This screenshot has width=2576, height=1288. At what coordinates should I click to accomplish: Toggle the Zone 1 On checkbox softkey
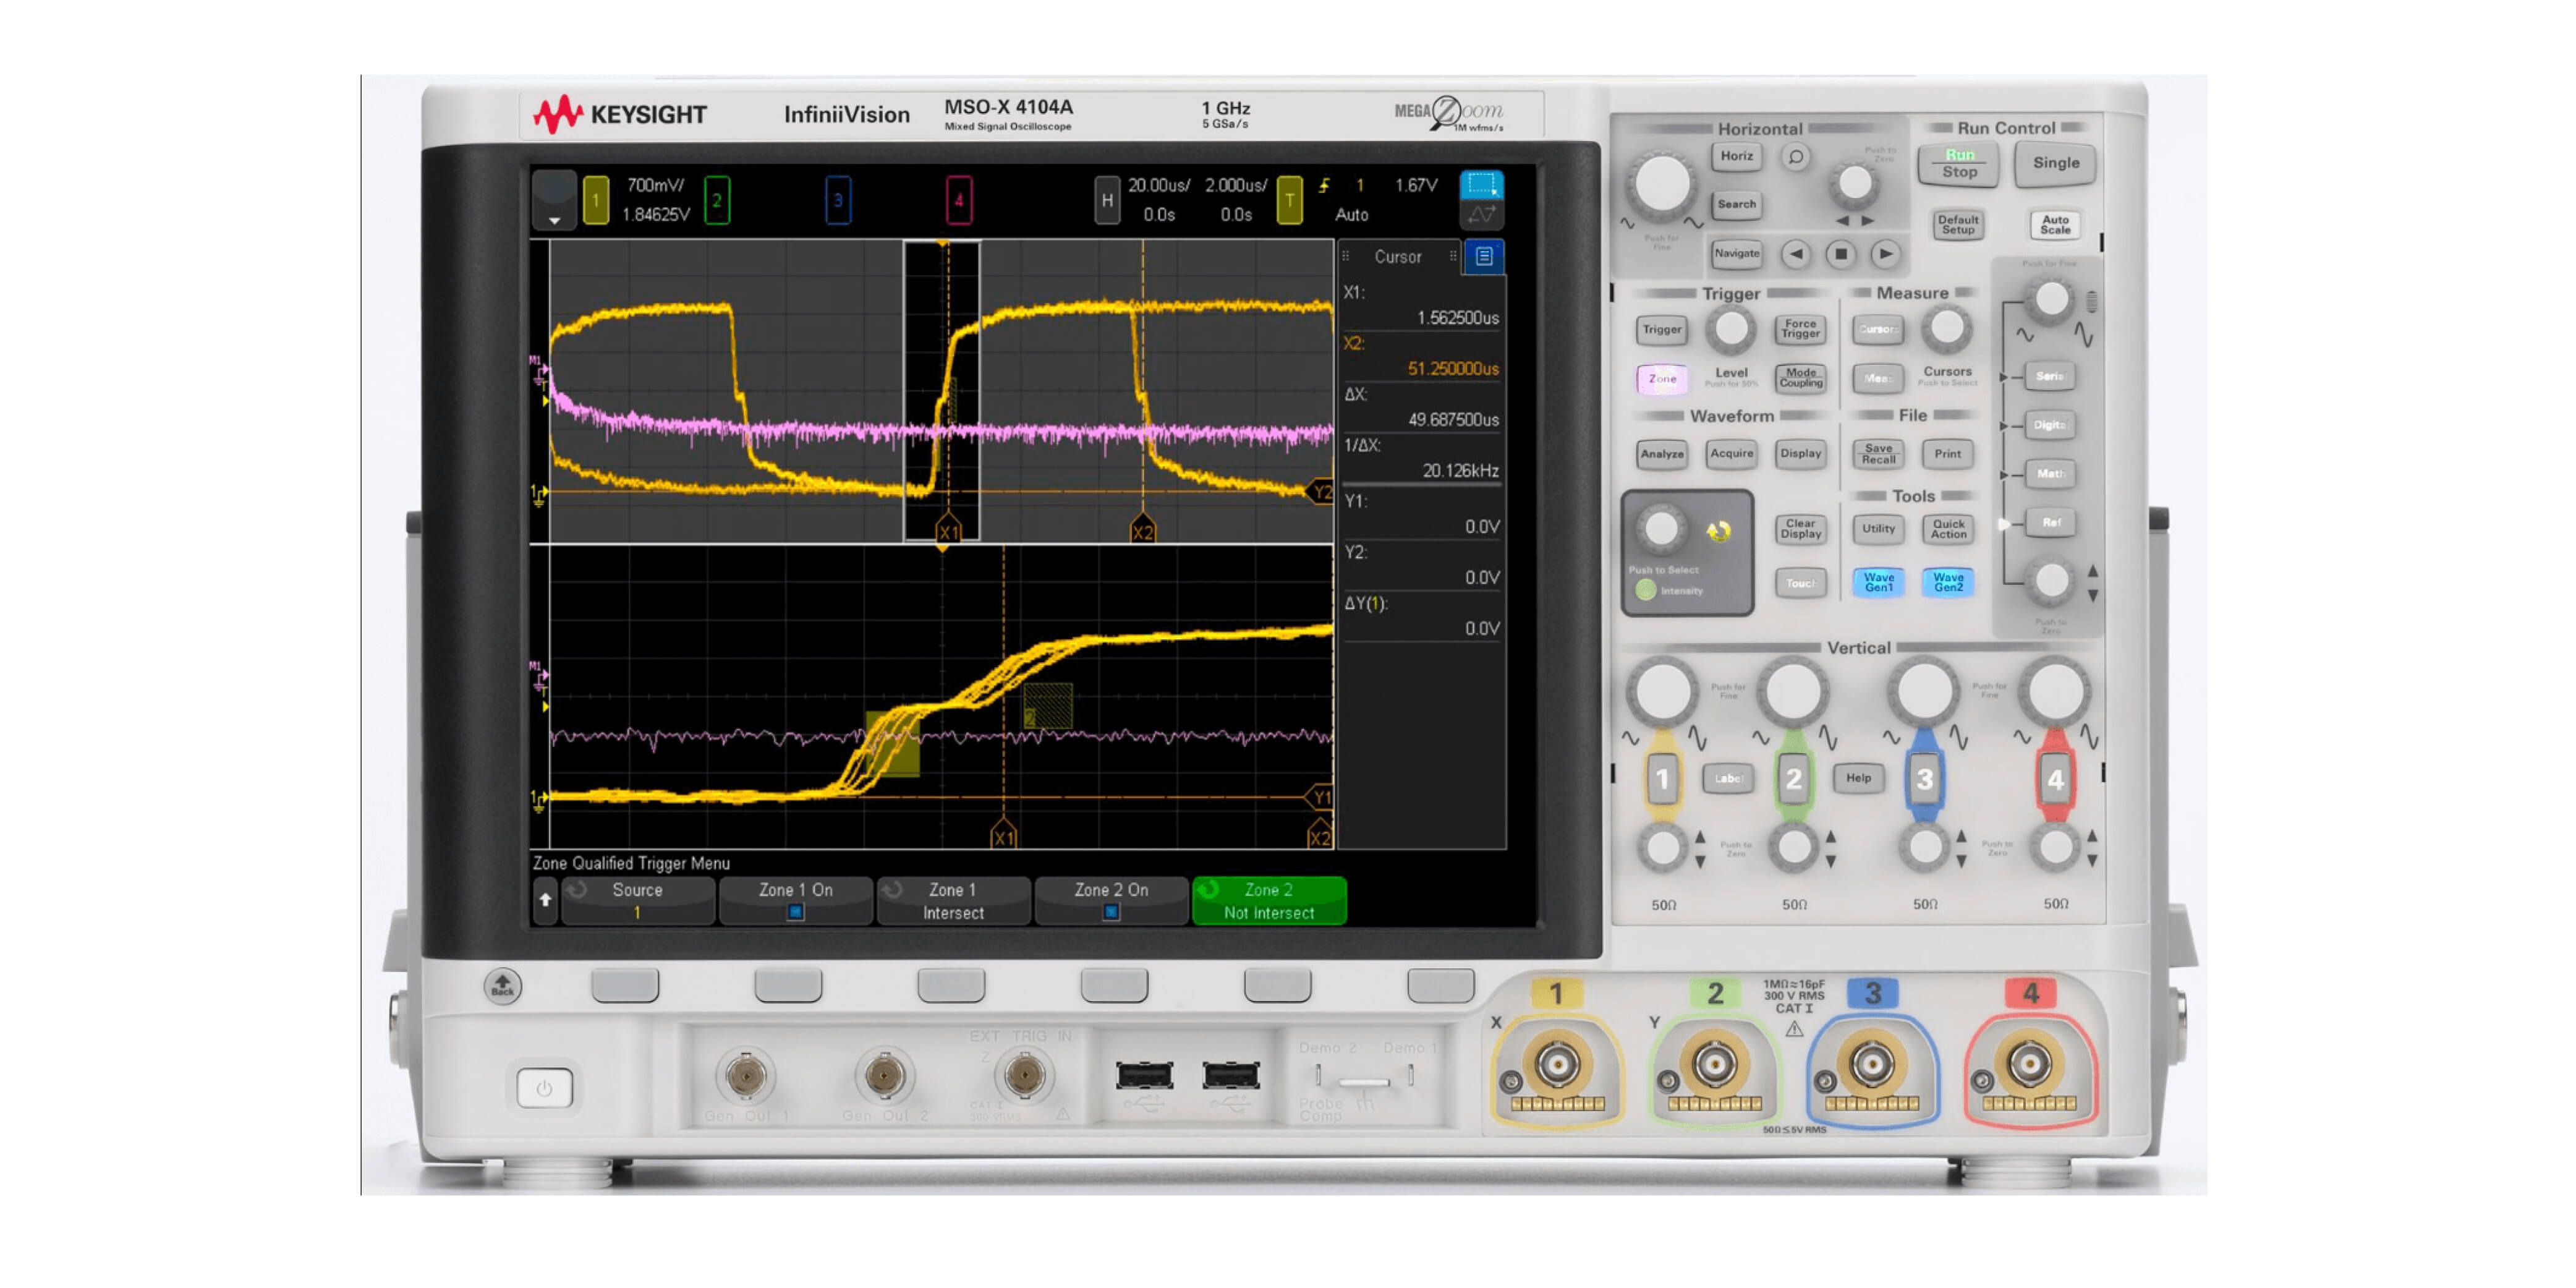tap(796, 900)
